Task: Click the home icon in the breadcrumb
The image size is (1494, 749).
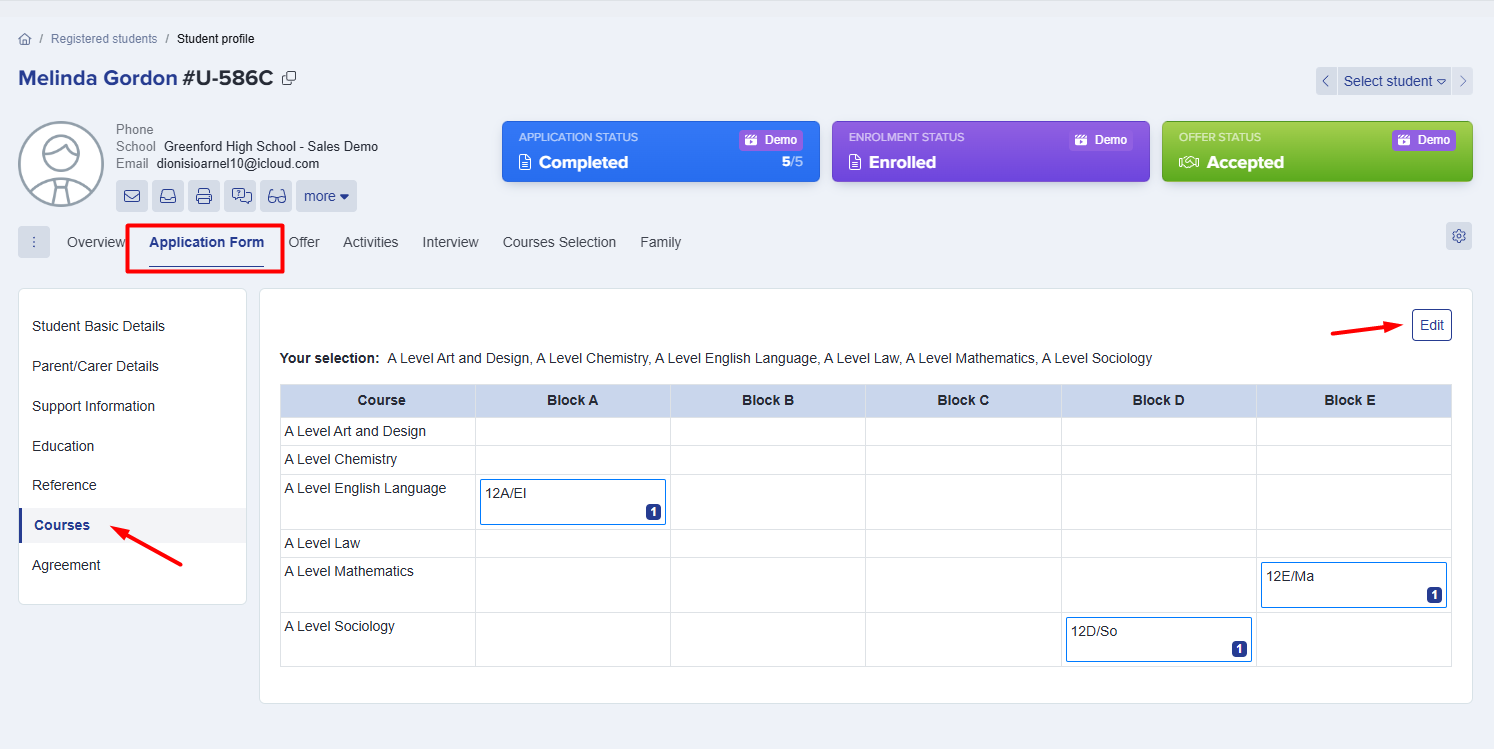Action: pos(24,38)
